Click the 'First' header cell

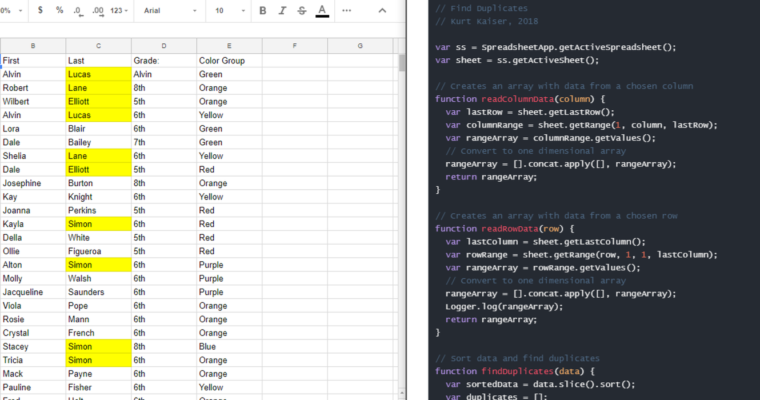[x=33, y=61]
